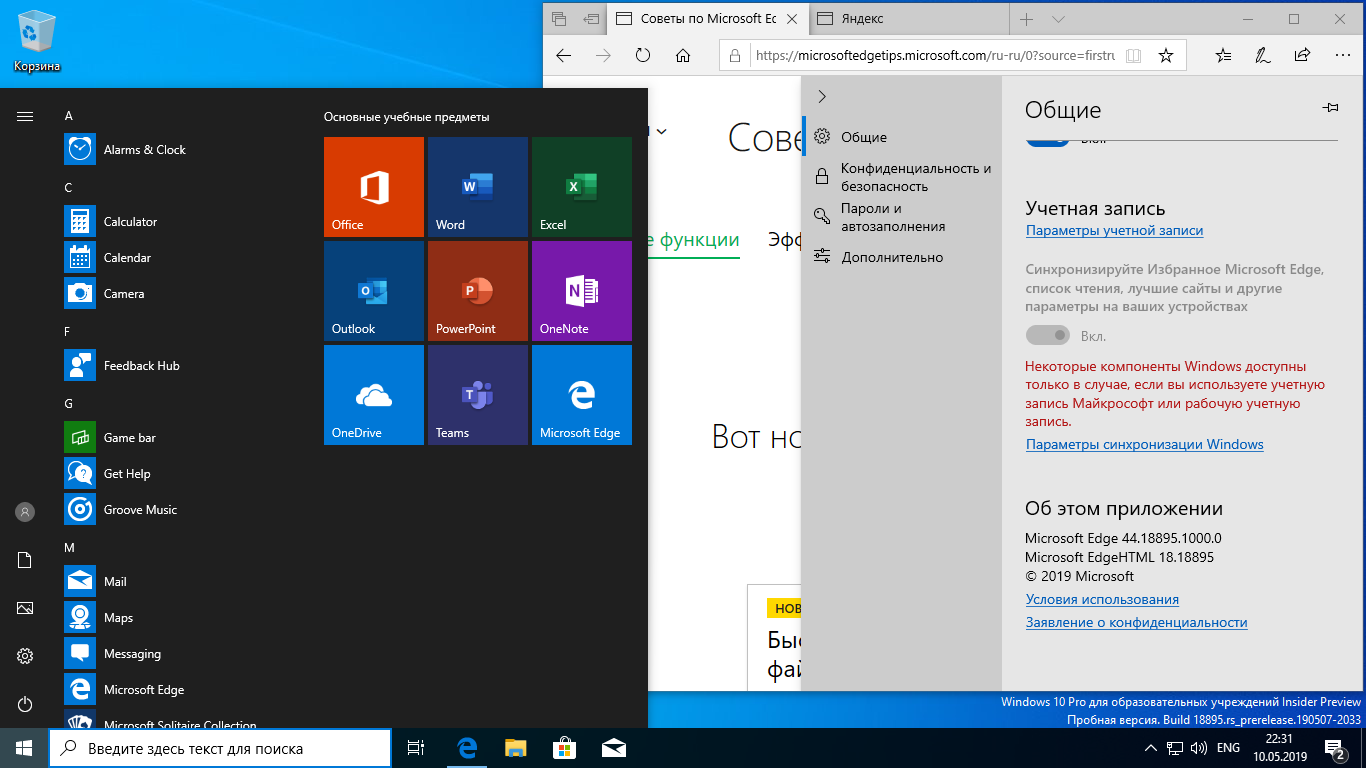Select the Общие settings section

pos(902,137)
